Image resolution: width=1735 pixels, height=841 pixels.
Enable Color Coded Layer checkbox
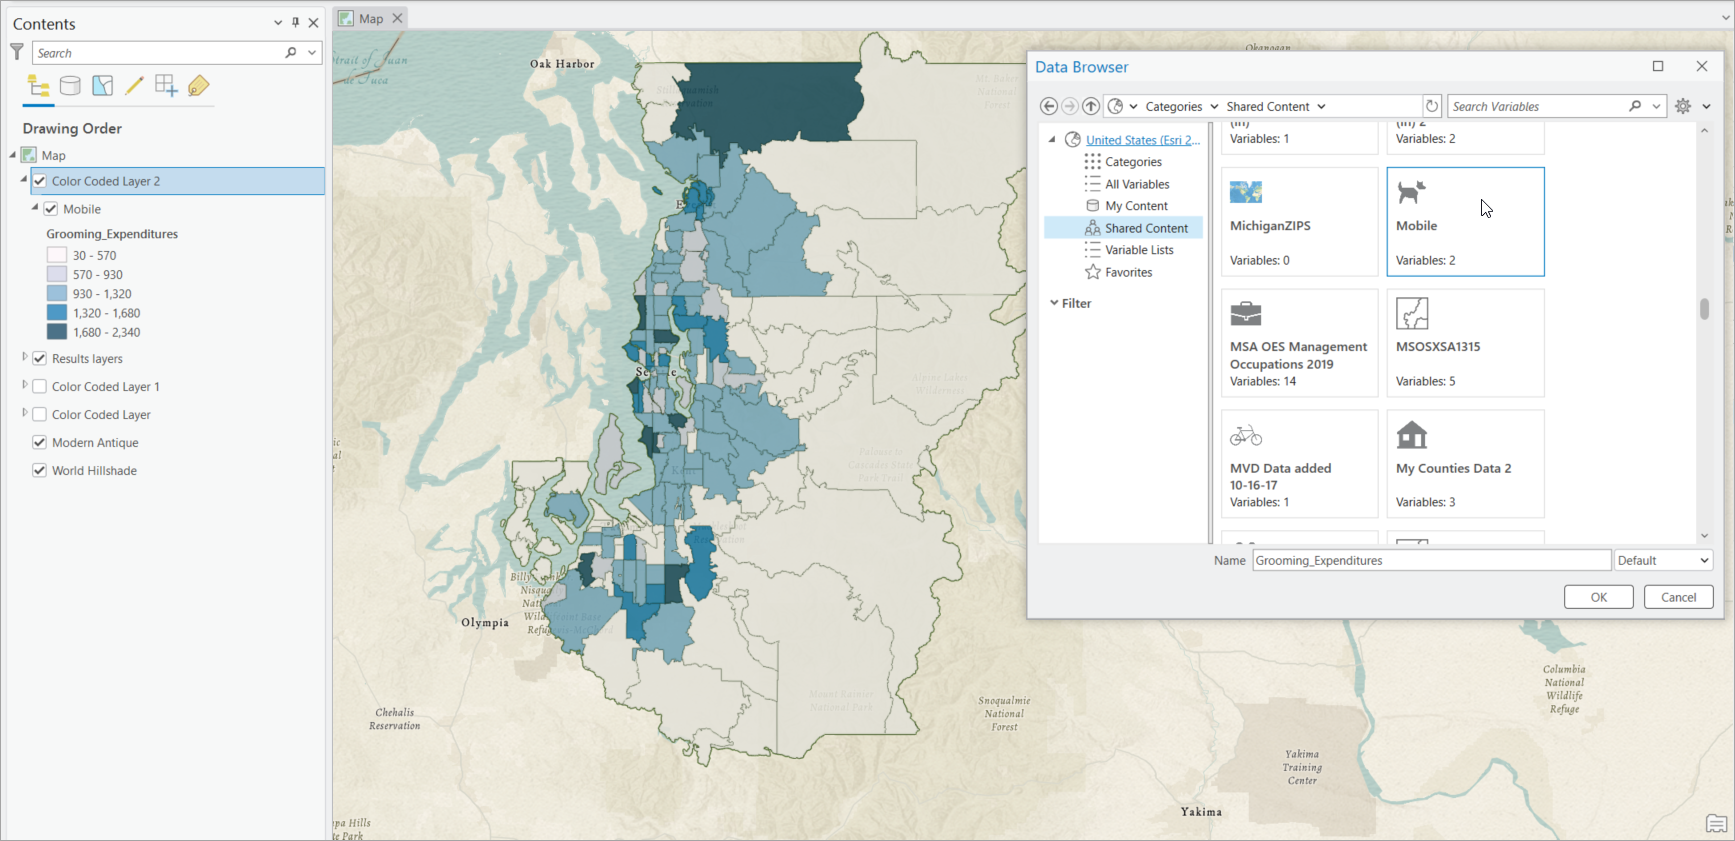pos(40,414)
